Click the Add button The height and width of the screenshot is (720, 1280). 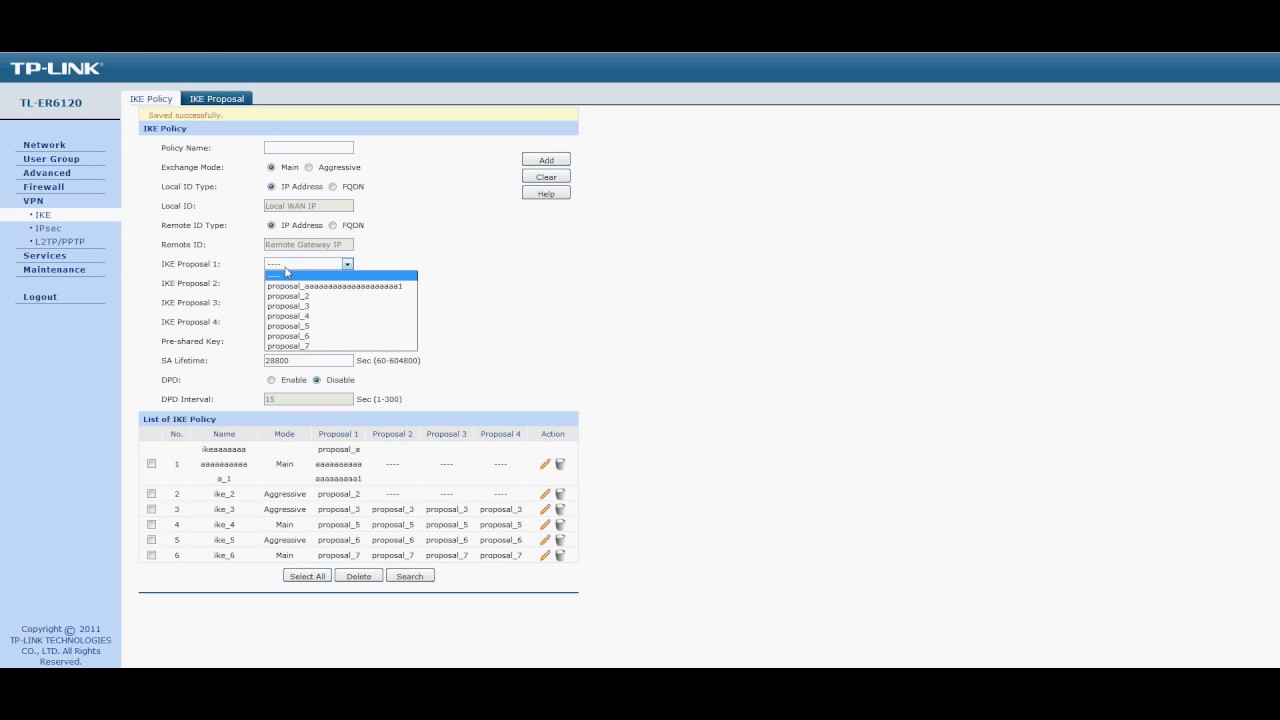(546, 160)
